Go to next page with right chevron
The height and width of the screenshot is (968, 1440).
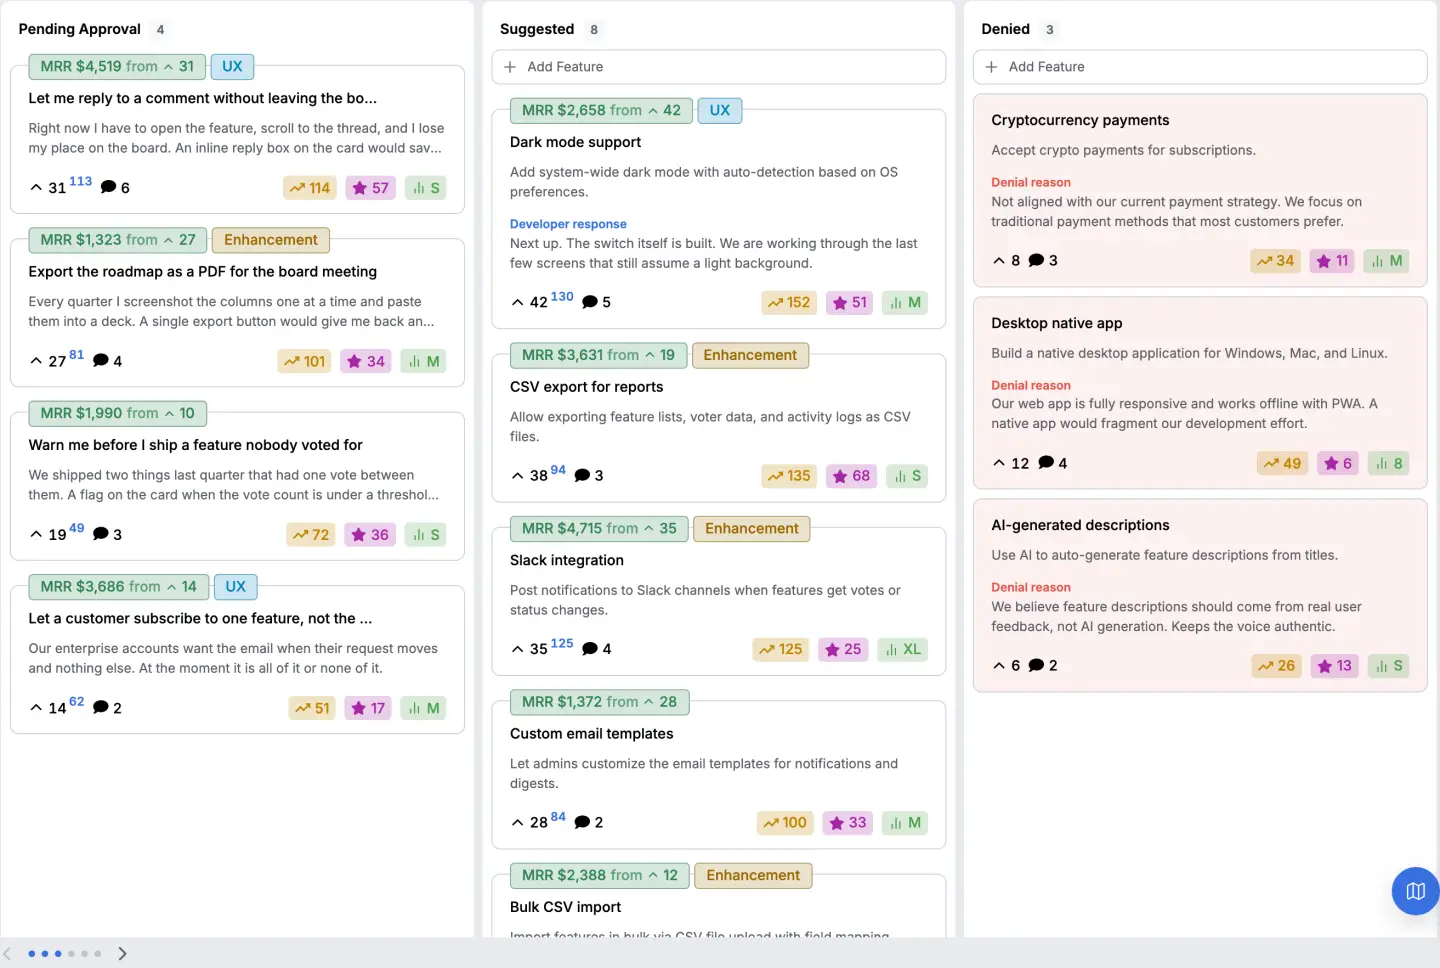point(122,953)
